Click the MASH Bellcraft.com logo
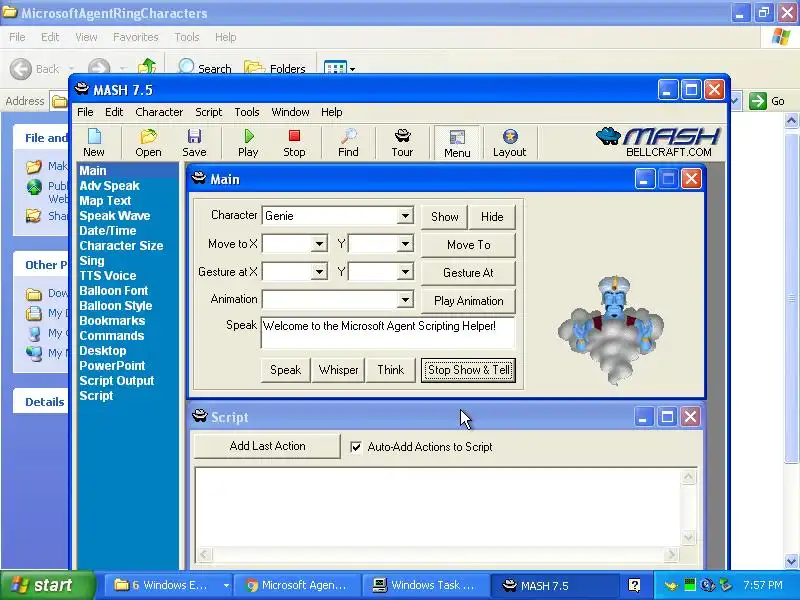Screen dimensions: 800x600 (659, 142)
